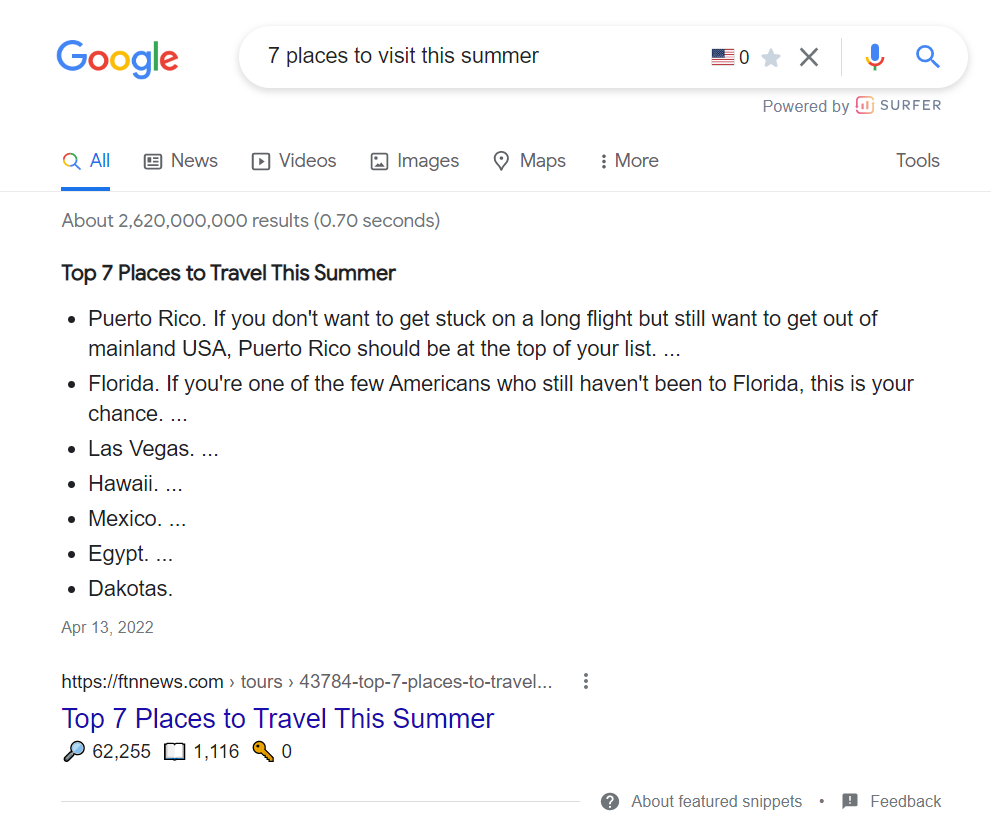Click the Surfer logo icon

click(x=864, y=106)
